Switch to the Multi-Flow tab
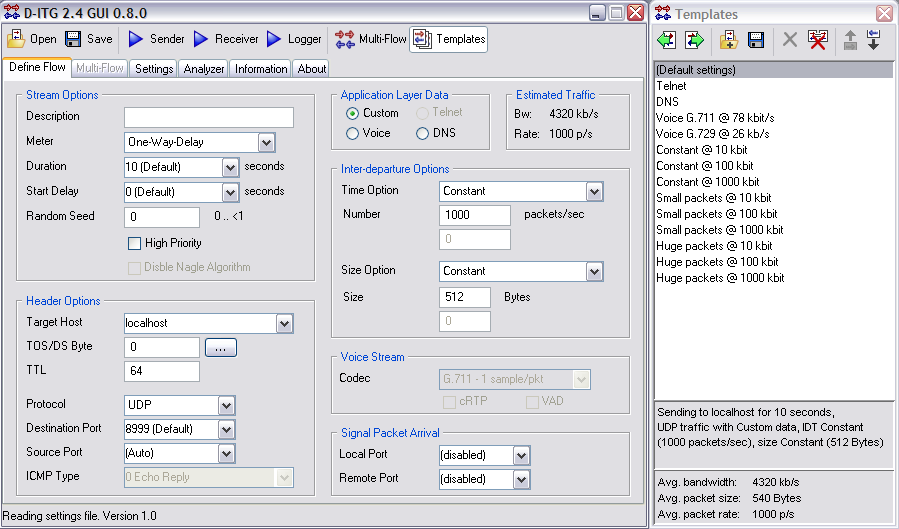The image size is (899, 529). click(100, 68)
